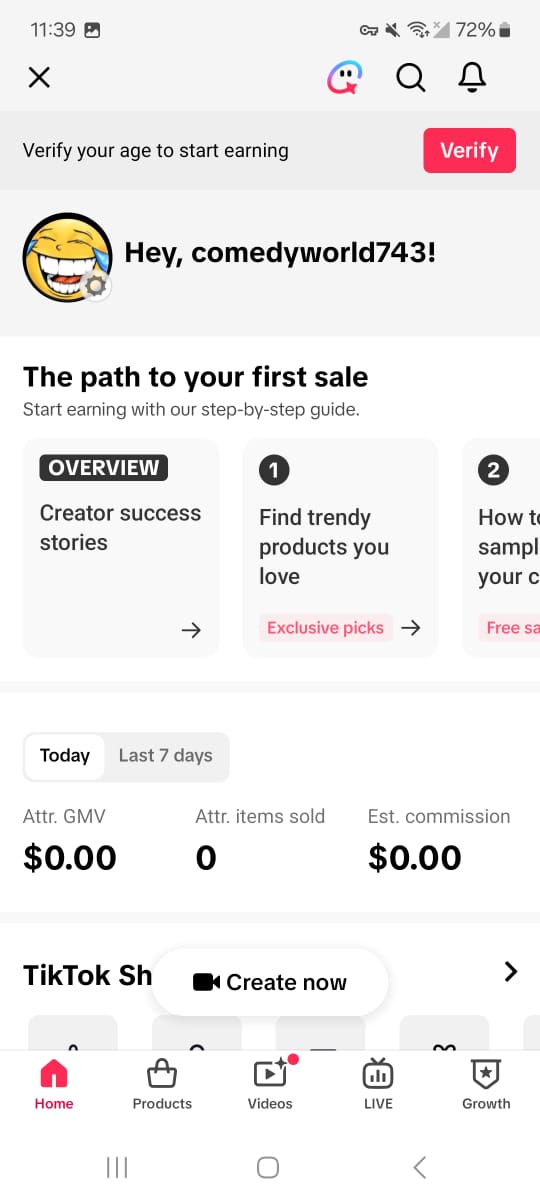Screen dimensions: 540x1200
Task: Switch stats to Last 7 days
Action: coord(166,756)
